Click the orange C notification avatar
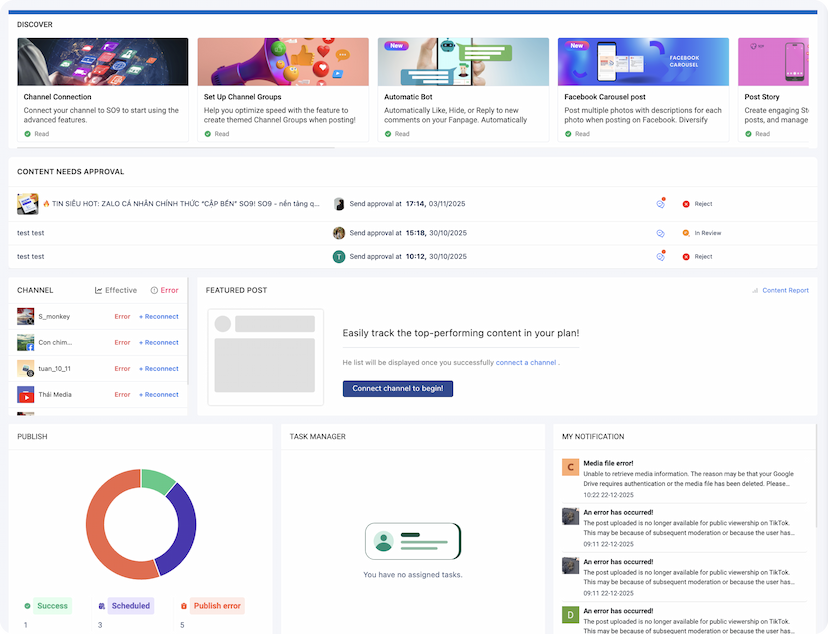This screenshot has width=828, height=634. (570, 467)
